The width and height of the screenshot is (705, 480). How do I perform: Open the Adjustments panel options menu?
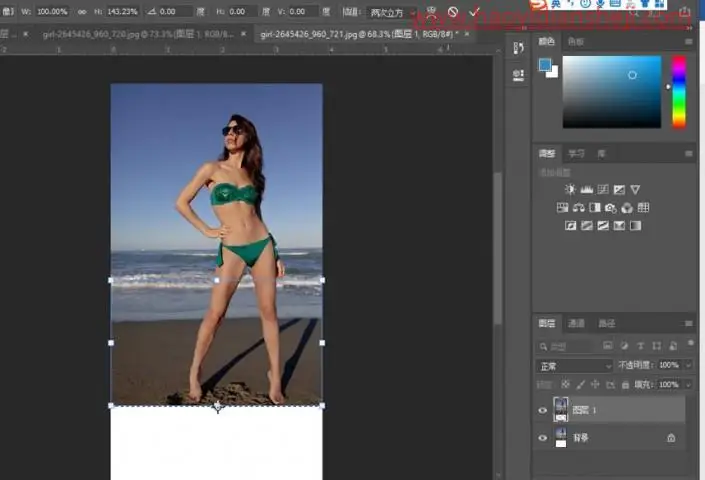coord(688,154)
